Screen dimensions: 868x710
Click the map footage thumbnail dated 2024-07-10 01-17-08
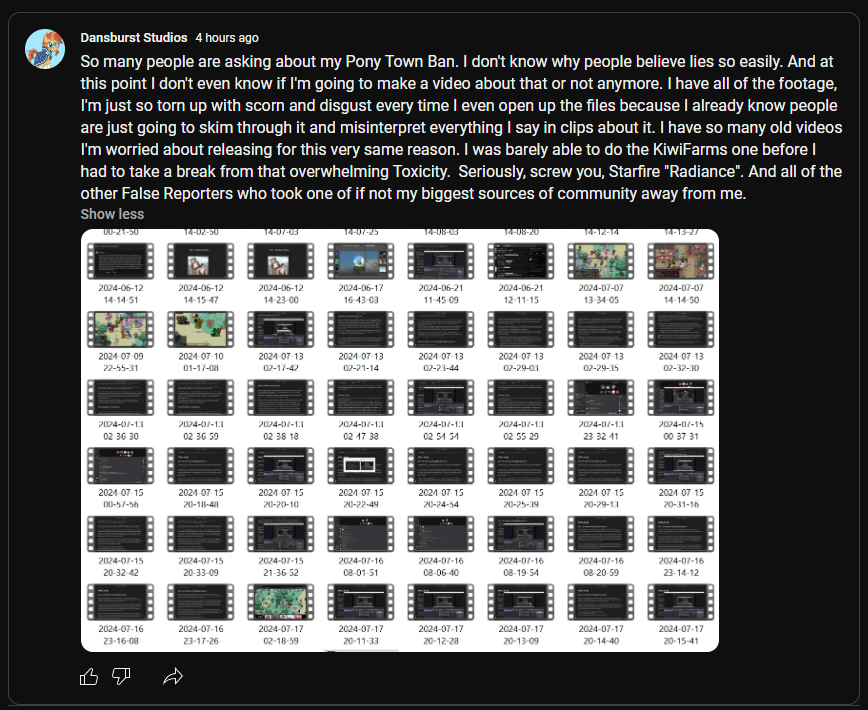coord(198,328)
